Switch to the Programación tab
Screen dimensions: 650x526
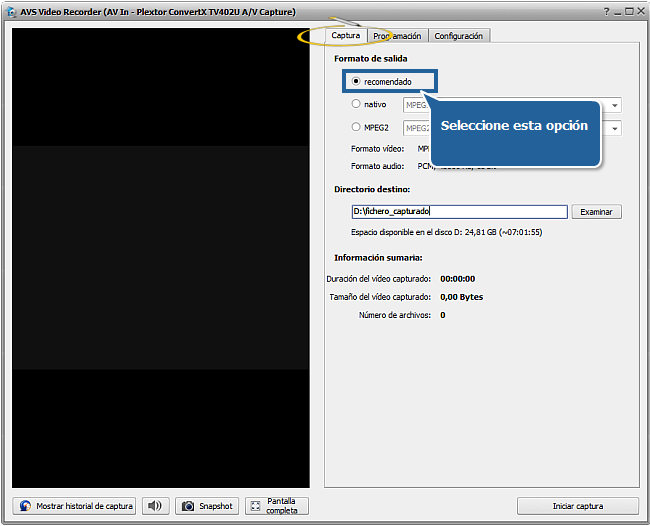coord(397,36)
